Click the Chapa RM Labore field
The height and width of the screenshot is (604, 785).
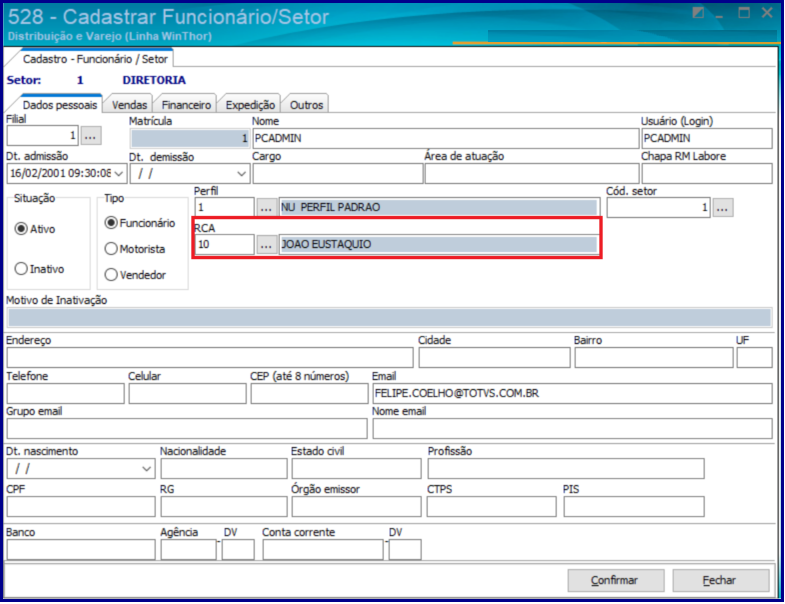tap(706, 174)
